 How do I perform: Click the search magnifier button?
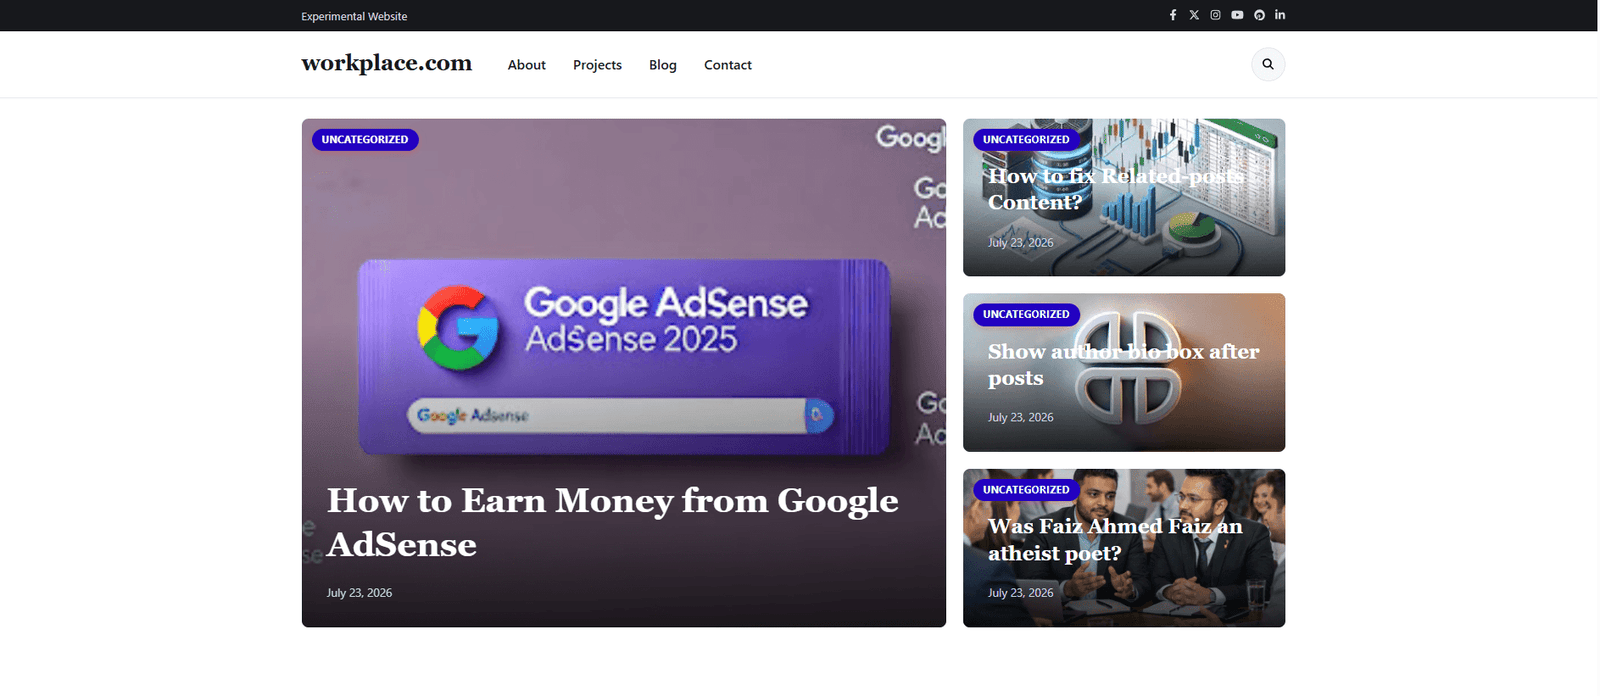1268,64
